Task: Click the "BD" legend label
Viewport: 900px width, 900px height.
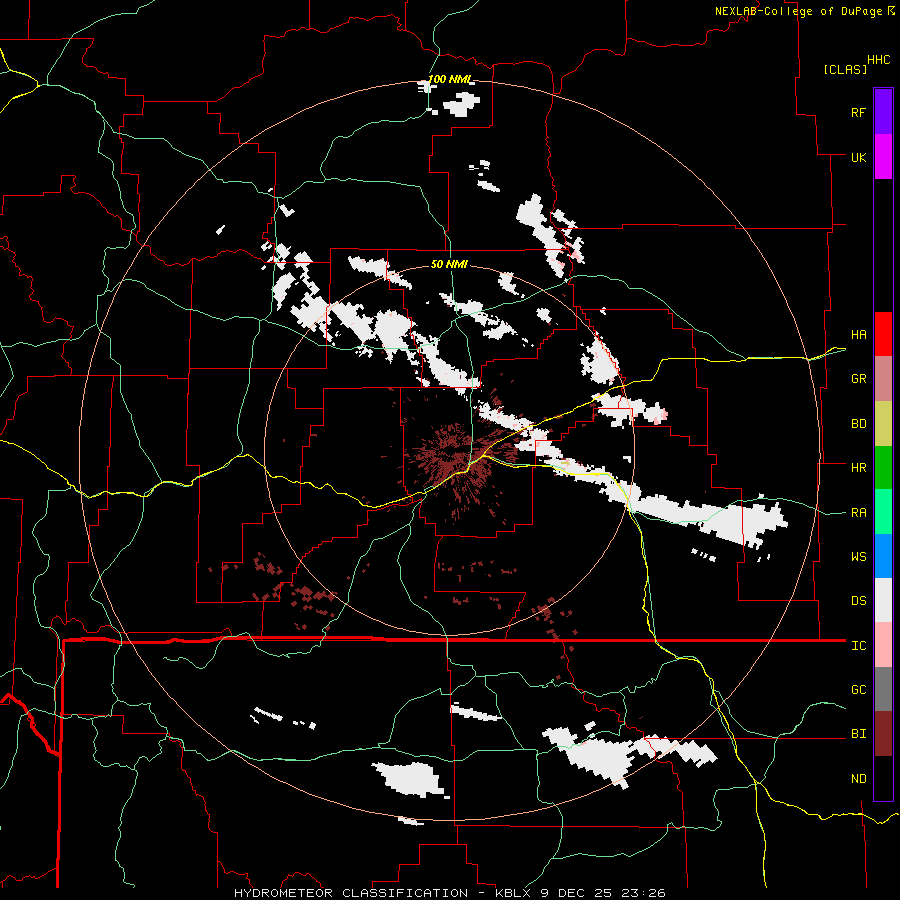Action: click(x=858, y=424)
